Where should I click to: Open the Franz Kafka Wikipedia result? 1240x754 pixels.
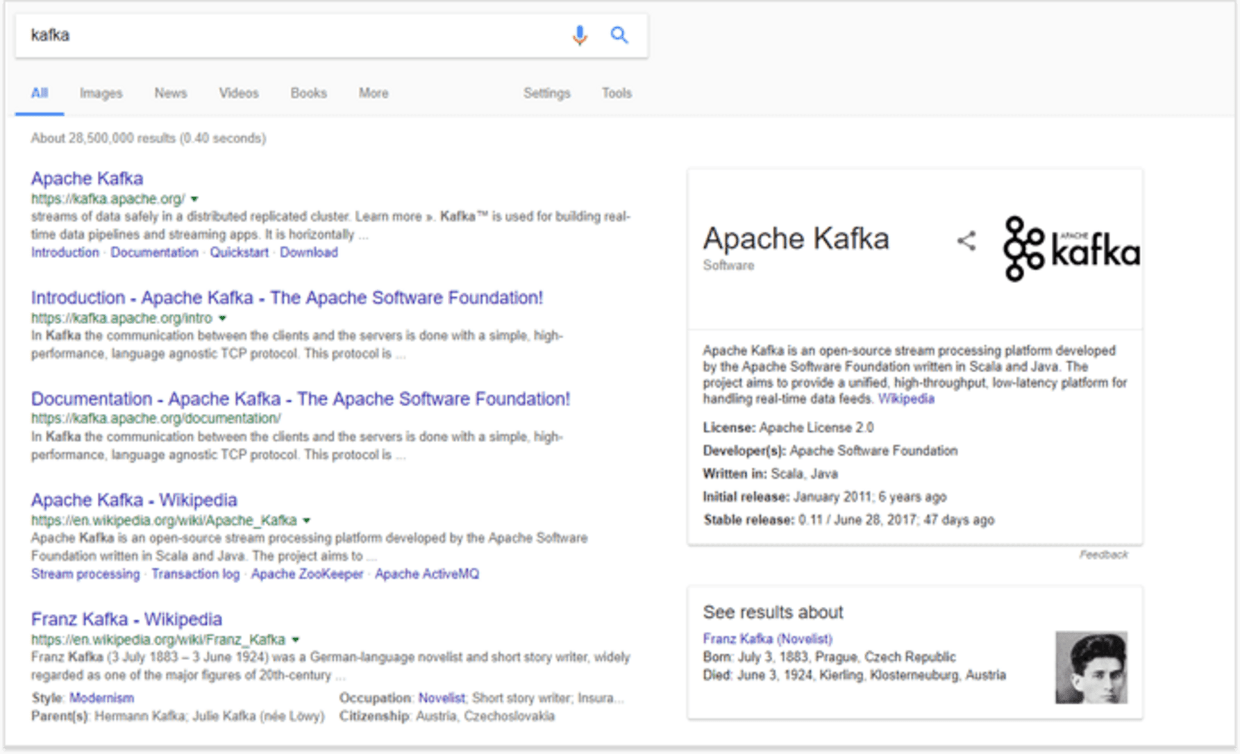[126, 619]
